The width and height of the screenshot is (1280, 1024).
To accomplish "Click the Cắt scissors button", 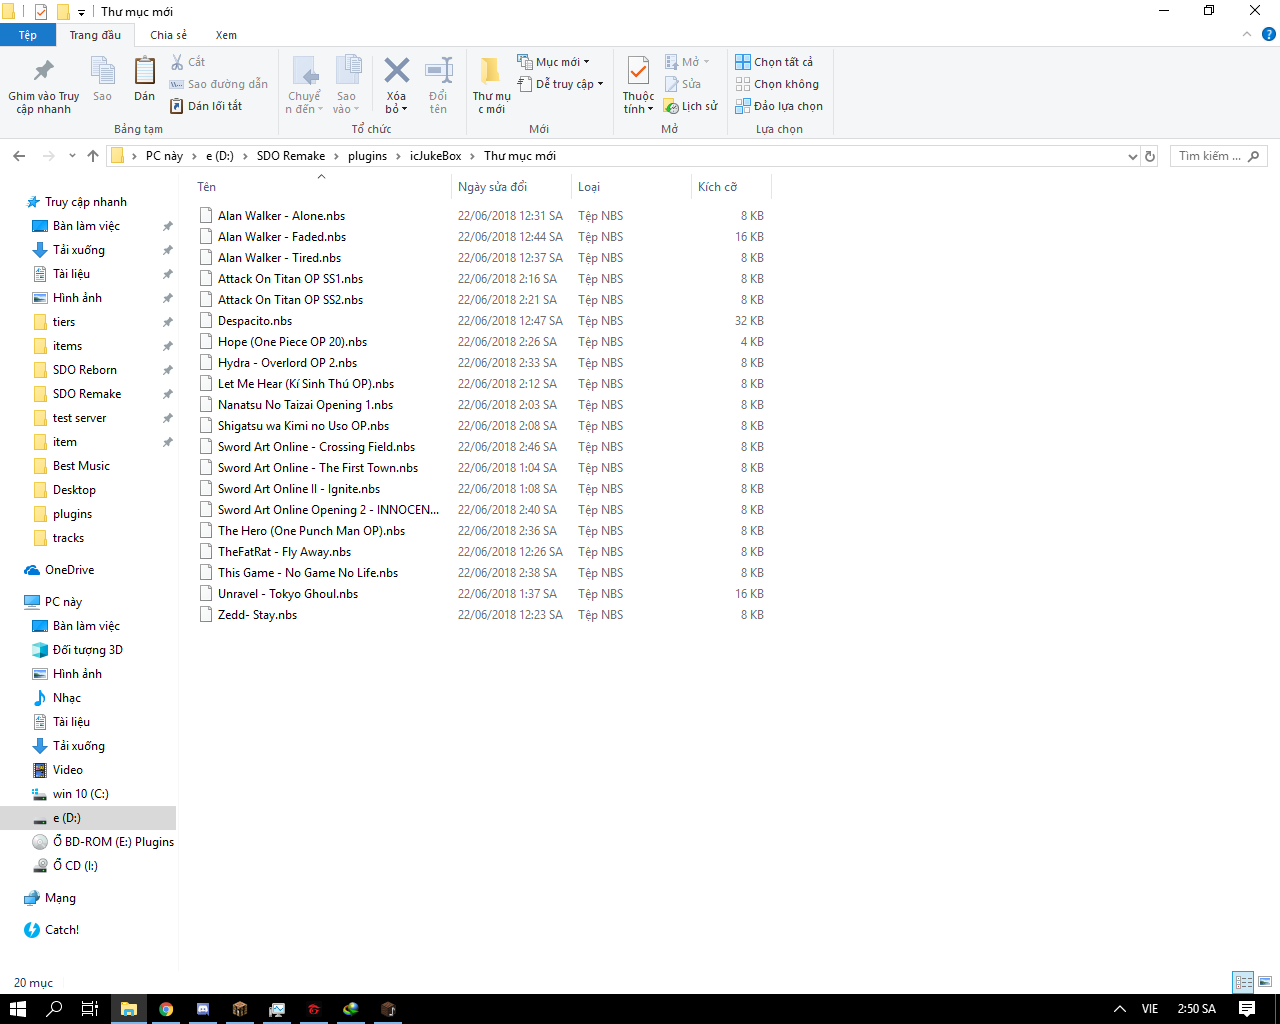I will tap(187, 62).
